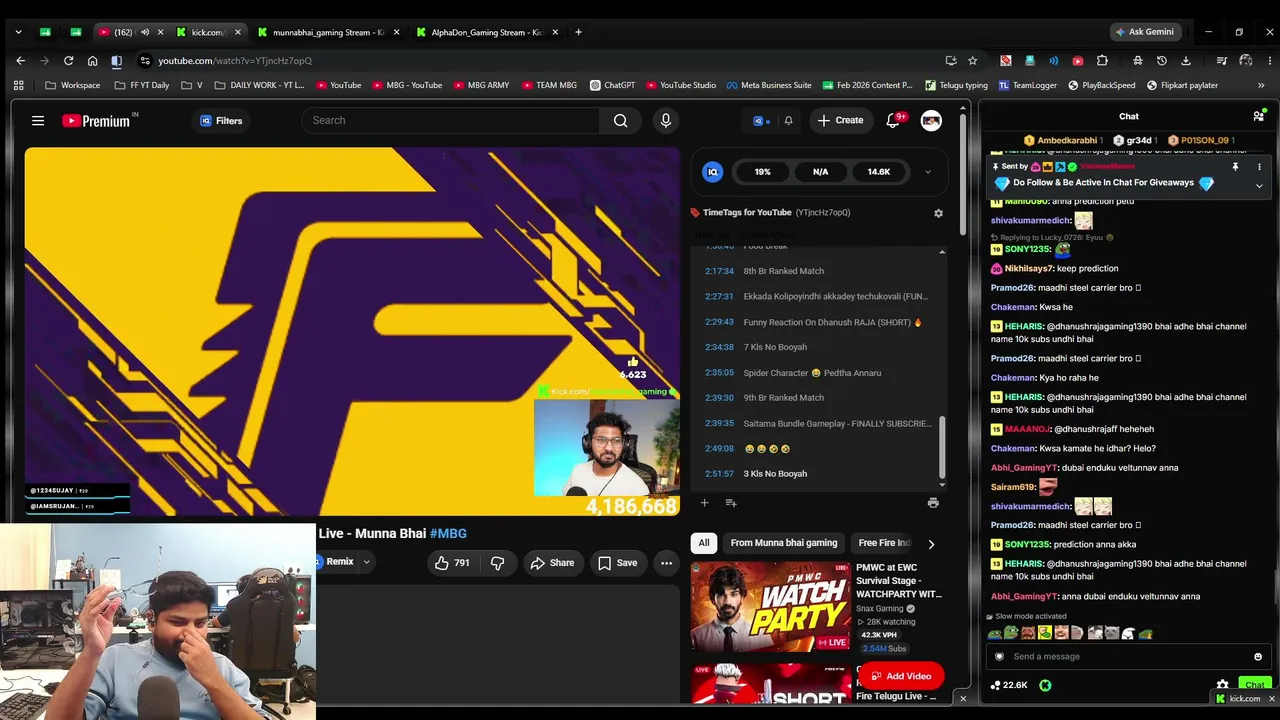
Task: Print the timetags with printer icon
Action: pos(933,503)
